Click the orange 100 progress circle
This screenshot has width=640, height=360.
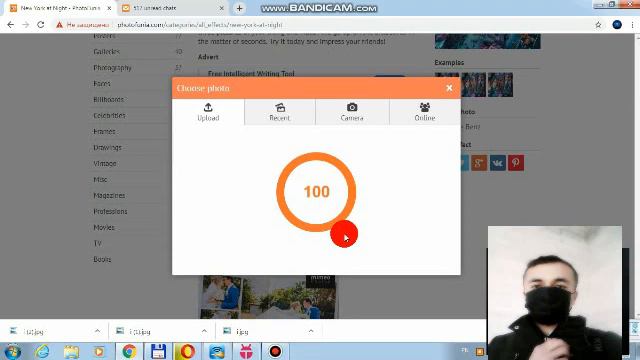(316, 192)
